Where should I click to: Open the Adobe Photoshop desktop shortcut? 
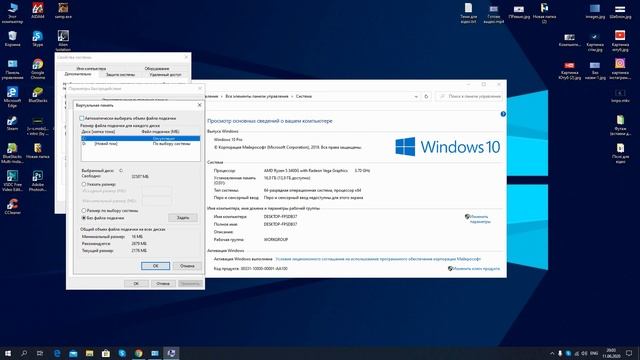coord(38,181)
